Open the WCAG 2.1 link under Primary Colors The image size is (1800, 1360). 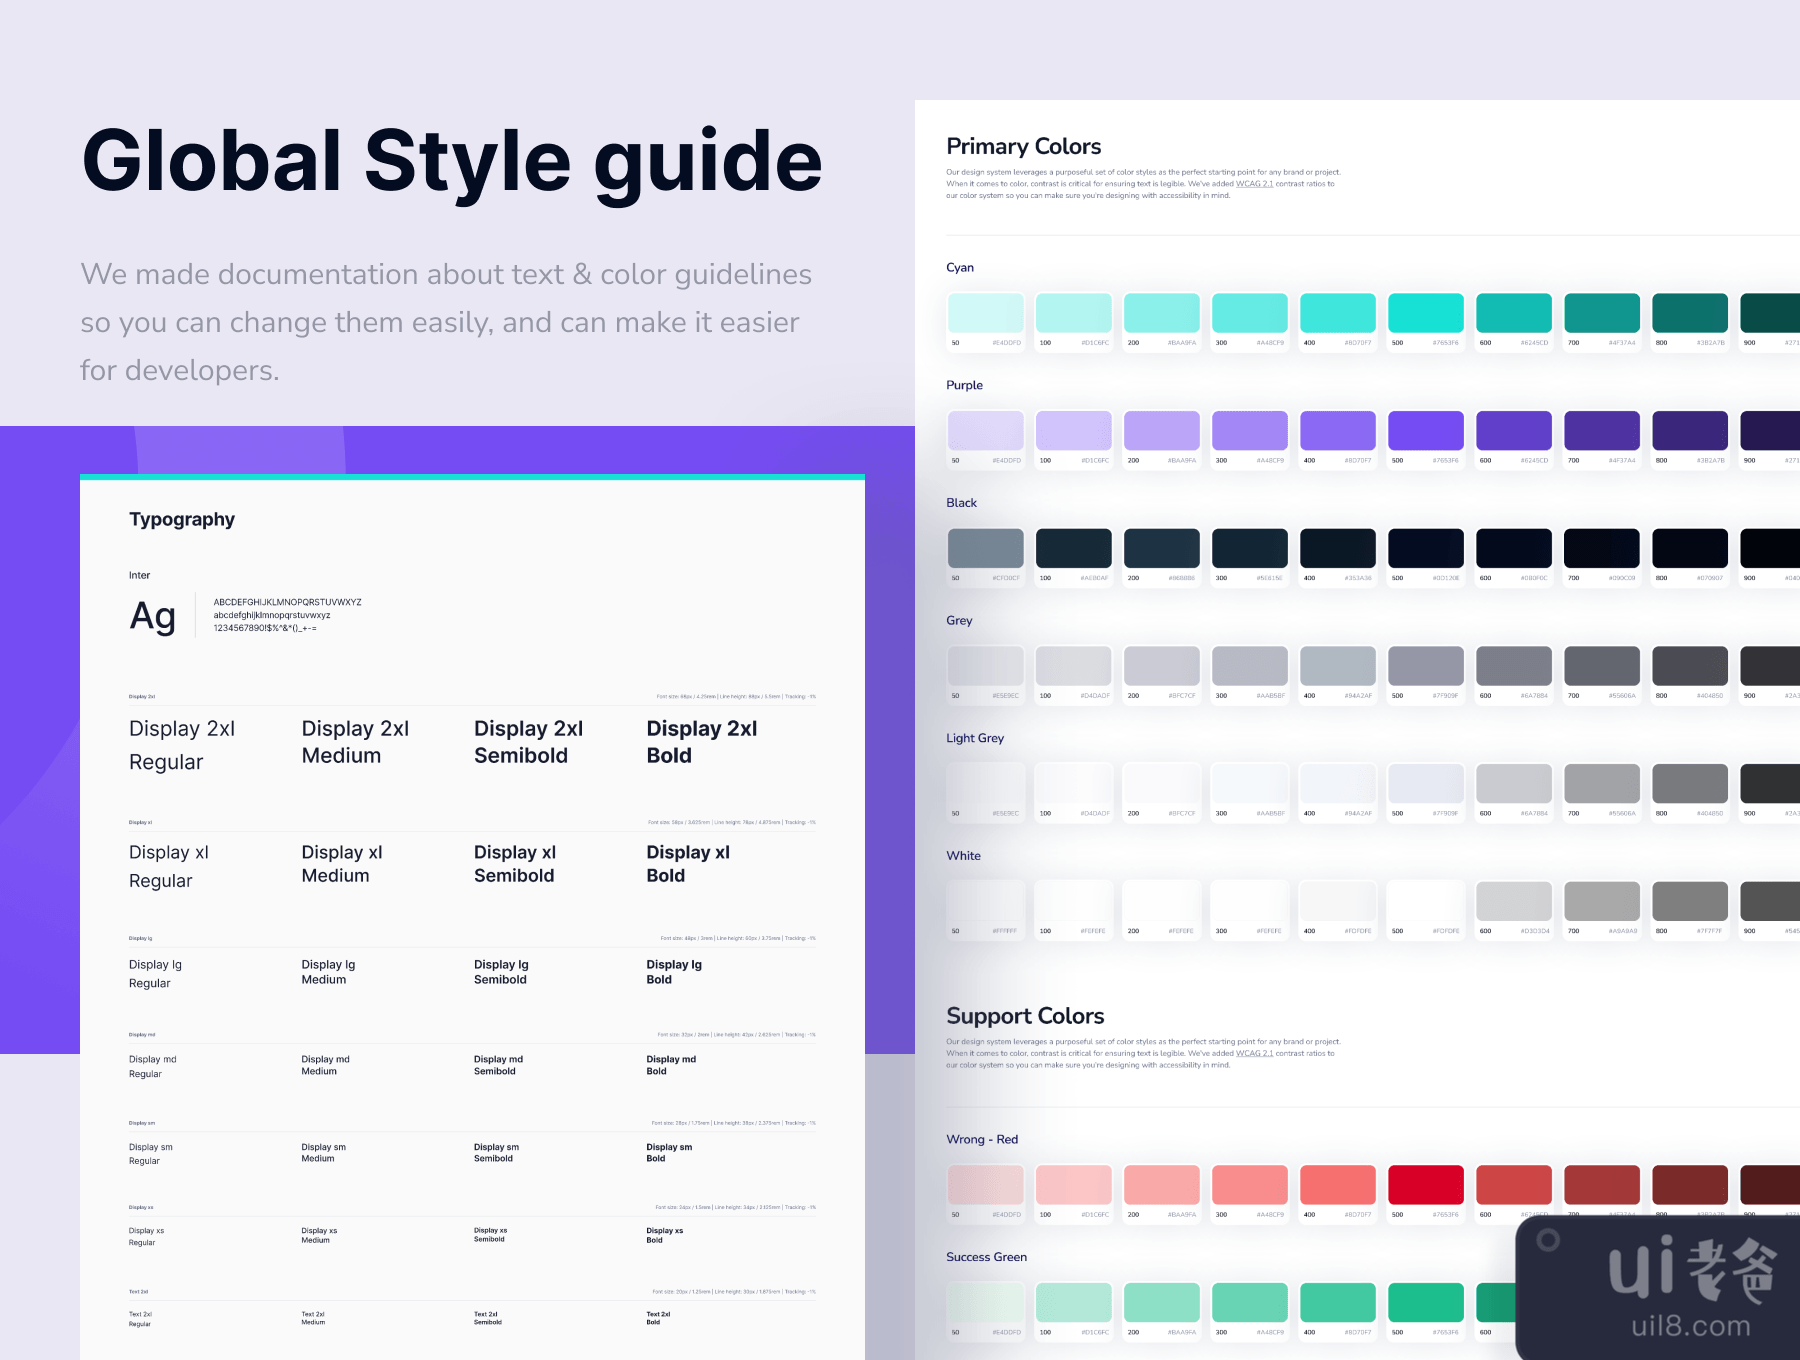(x=1254, y=184)
